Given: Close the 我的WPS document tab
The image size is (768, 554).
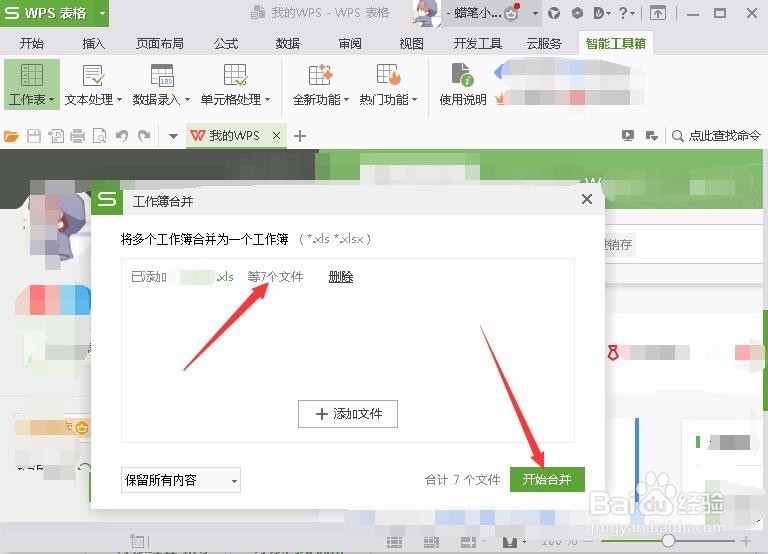Looking at the screenshot, I should (276, 136).
